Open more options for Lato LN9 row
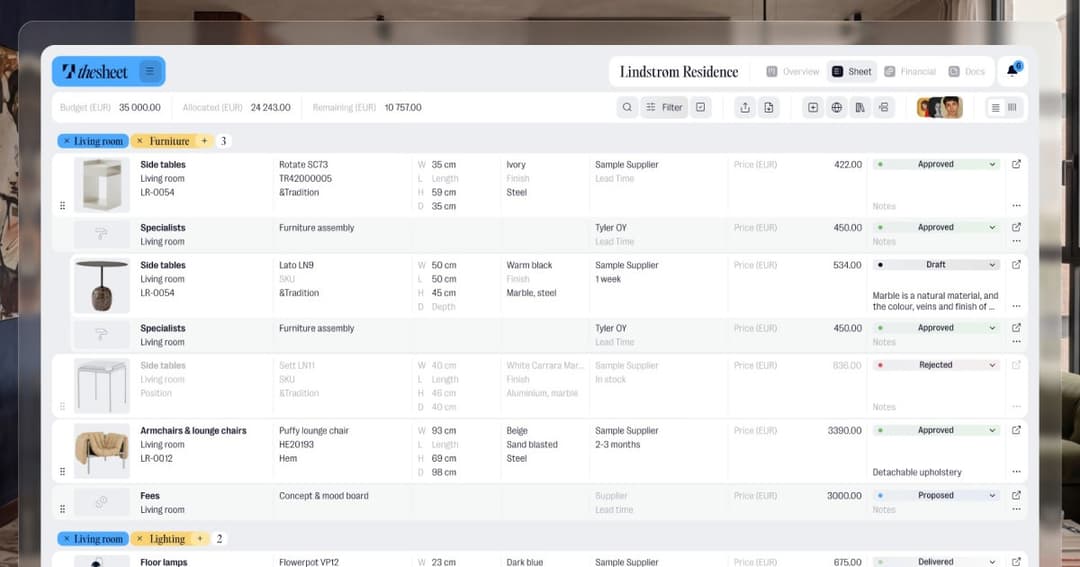The height and width of the screenshot is (567, 1080). tap(1017, 307)
